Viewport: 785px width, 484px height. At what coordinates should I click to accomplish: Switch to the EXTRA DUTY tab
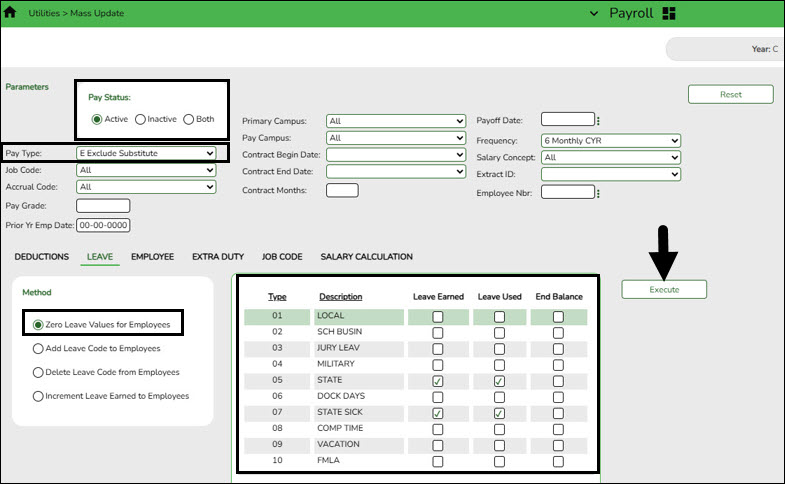[218, 257]
